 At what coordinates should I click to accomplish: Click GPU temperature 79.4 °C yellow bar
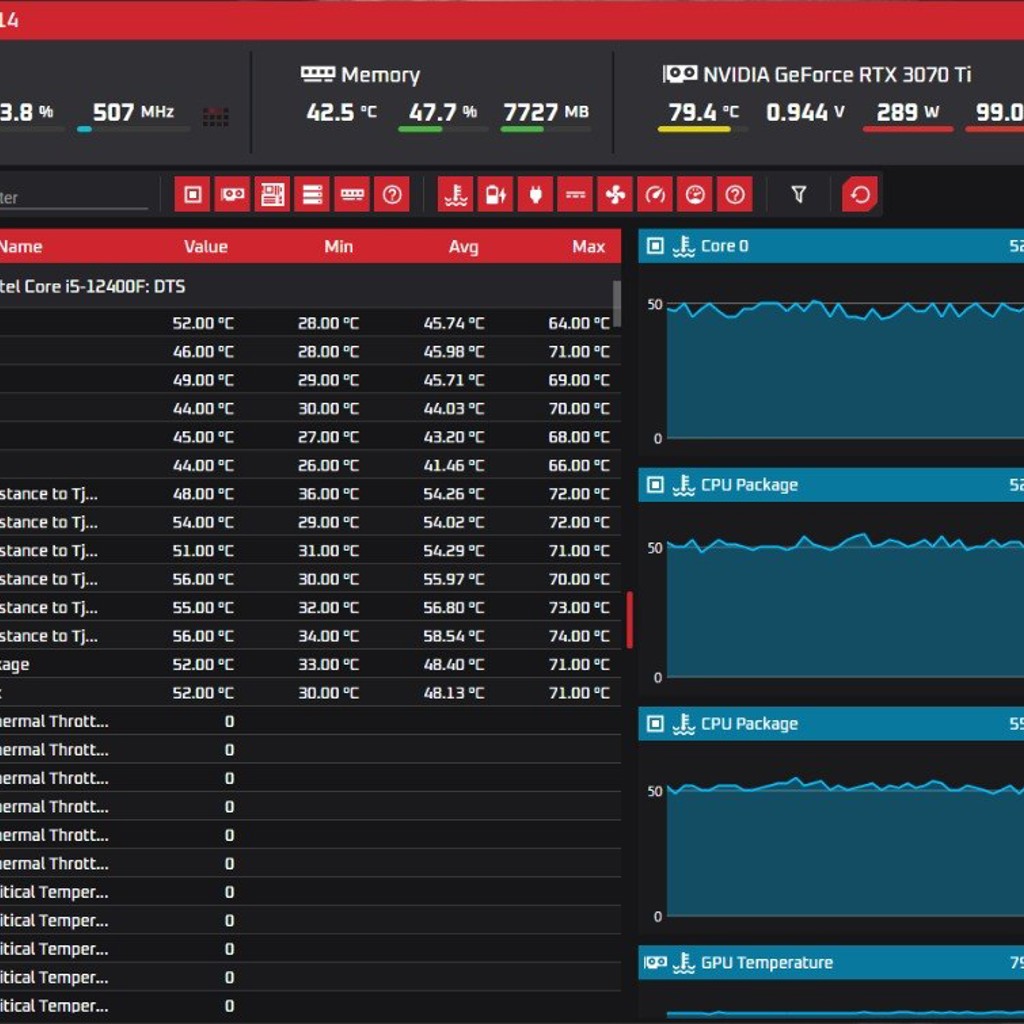pyautogui.click(x=702, y=129)
